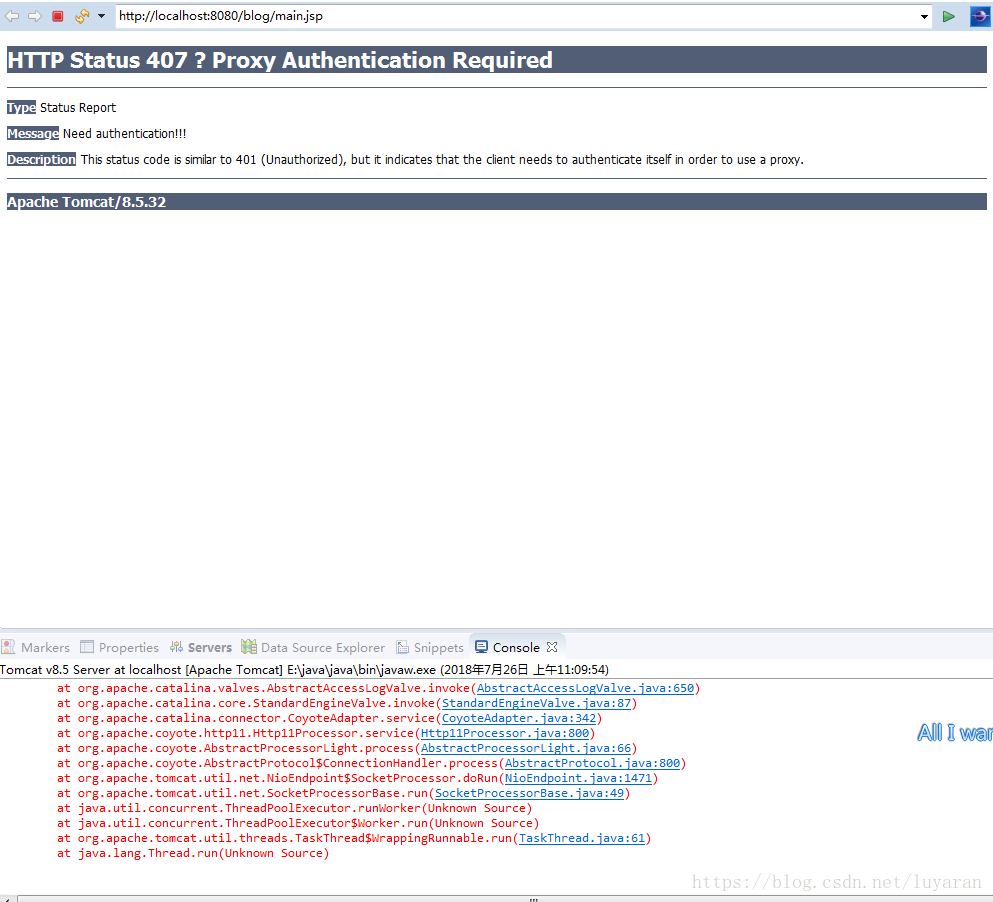This screenshot has width=993, height=902.
Task: Open AbstractProtocol.java:800 link
Action: [592, 763]
